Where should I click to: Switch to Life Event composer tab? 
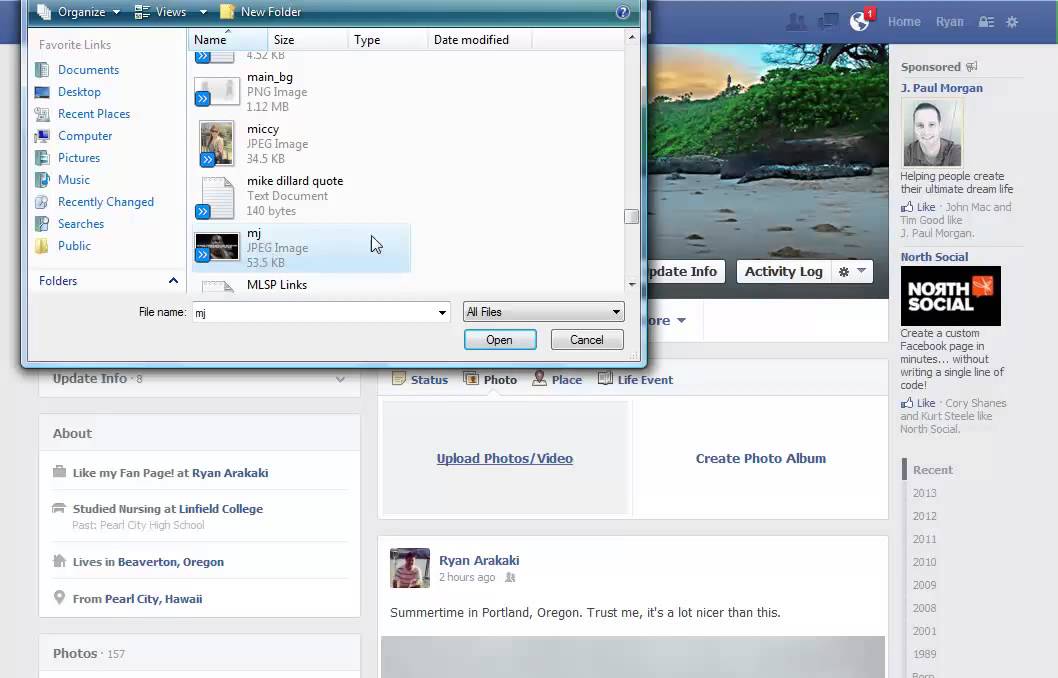pyautogui.click(x=635, y=379)
